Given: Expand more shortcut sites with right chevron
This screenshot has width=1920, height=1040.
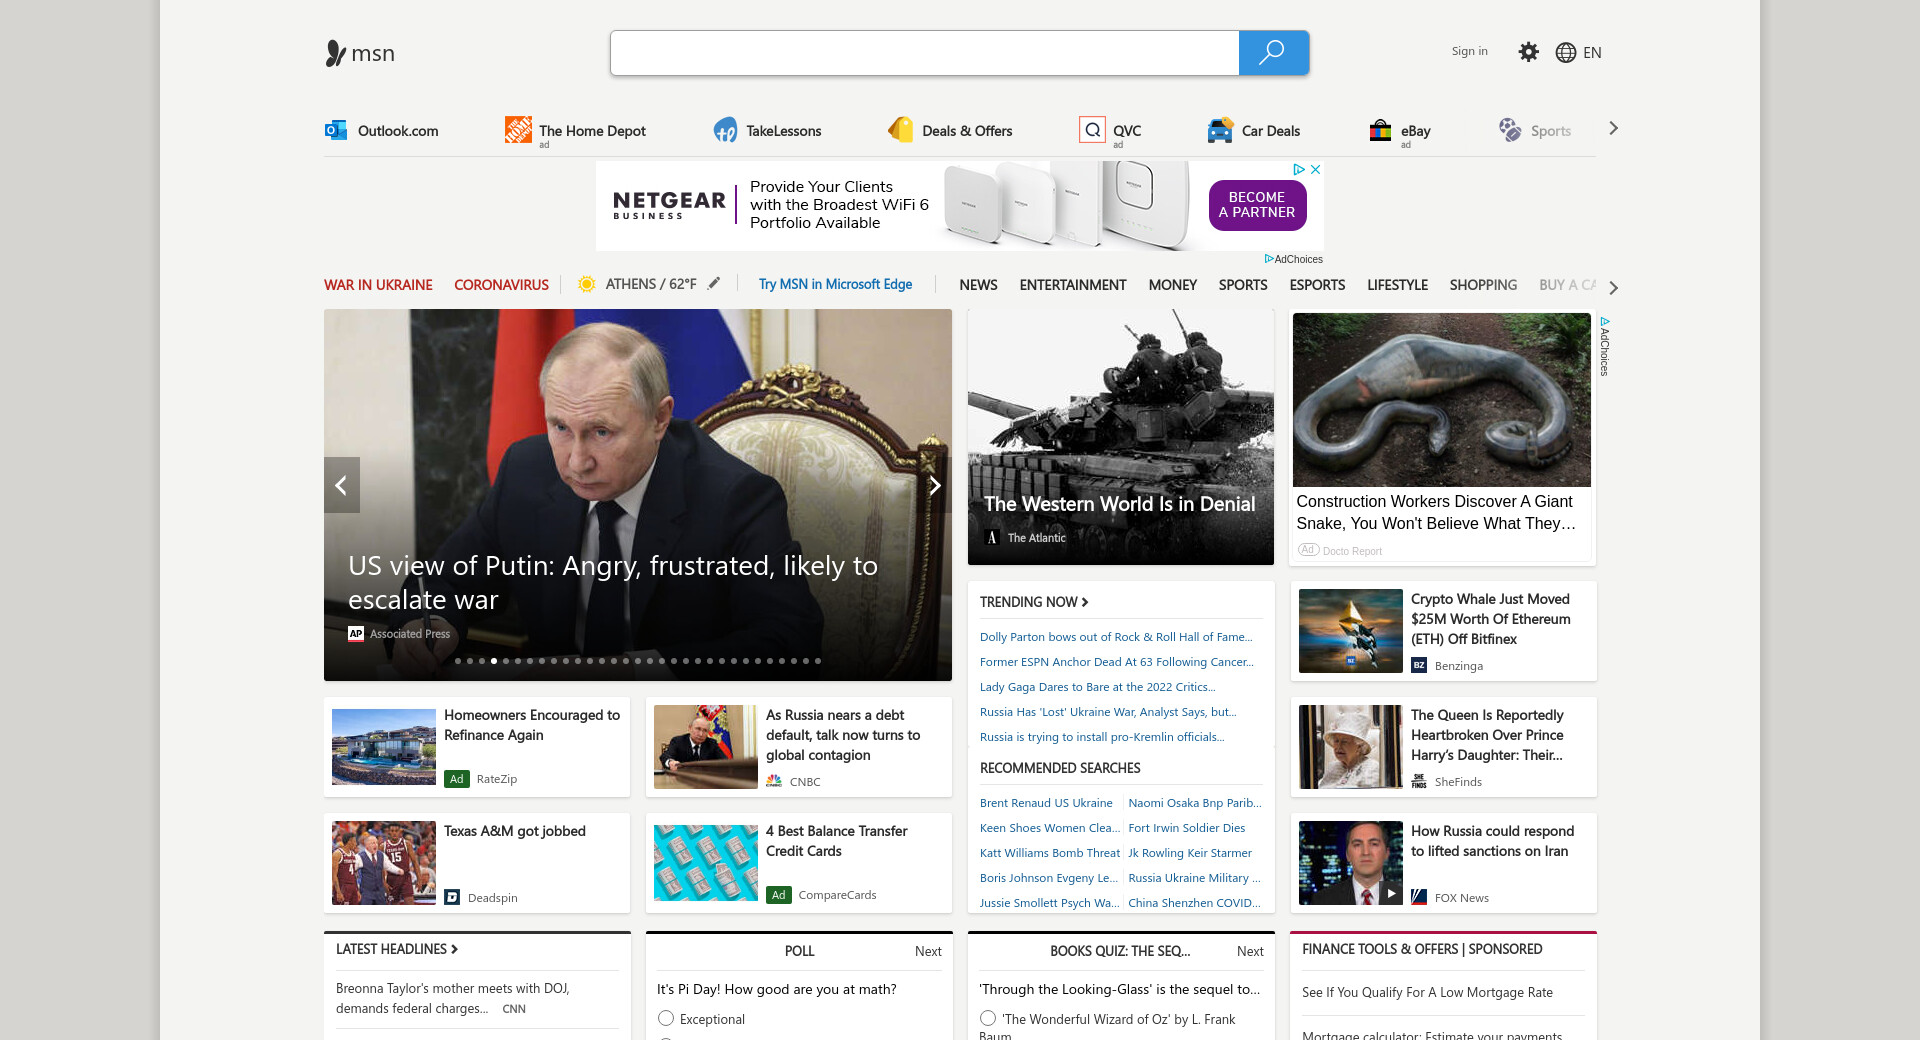Looking at the screenshot, I should [1613, 129].
